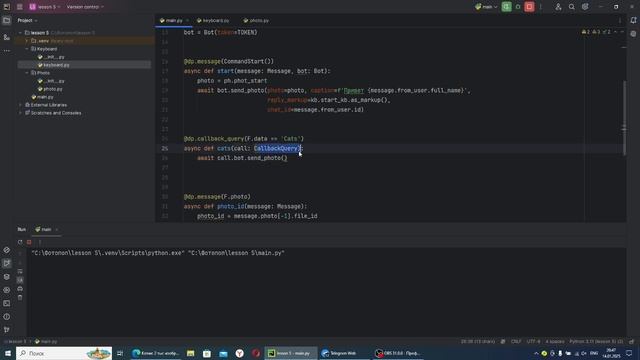The image size is (640, 360).
Task: Open the lesson 5 project dropdown
Action: click(45, 7)
